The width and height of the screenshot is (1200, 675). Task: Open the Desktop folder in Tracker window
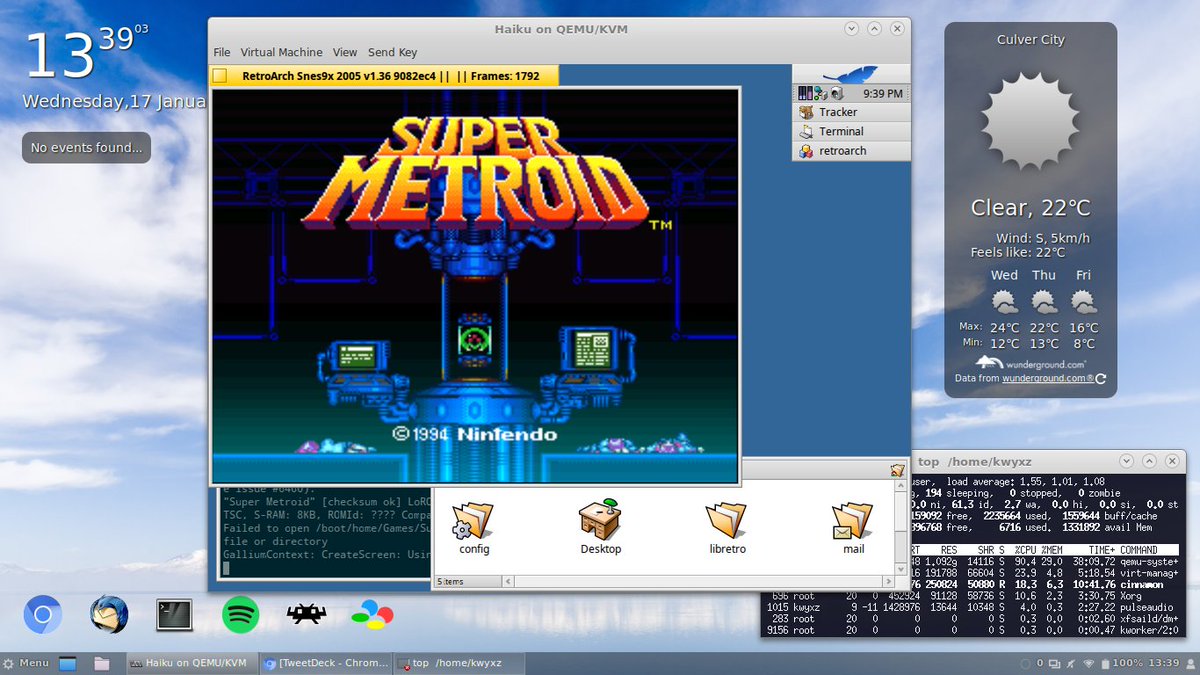coord(600,528)
